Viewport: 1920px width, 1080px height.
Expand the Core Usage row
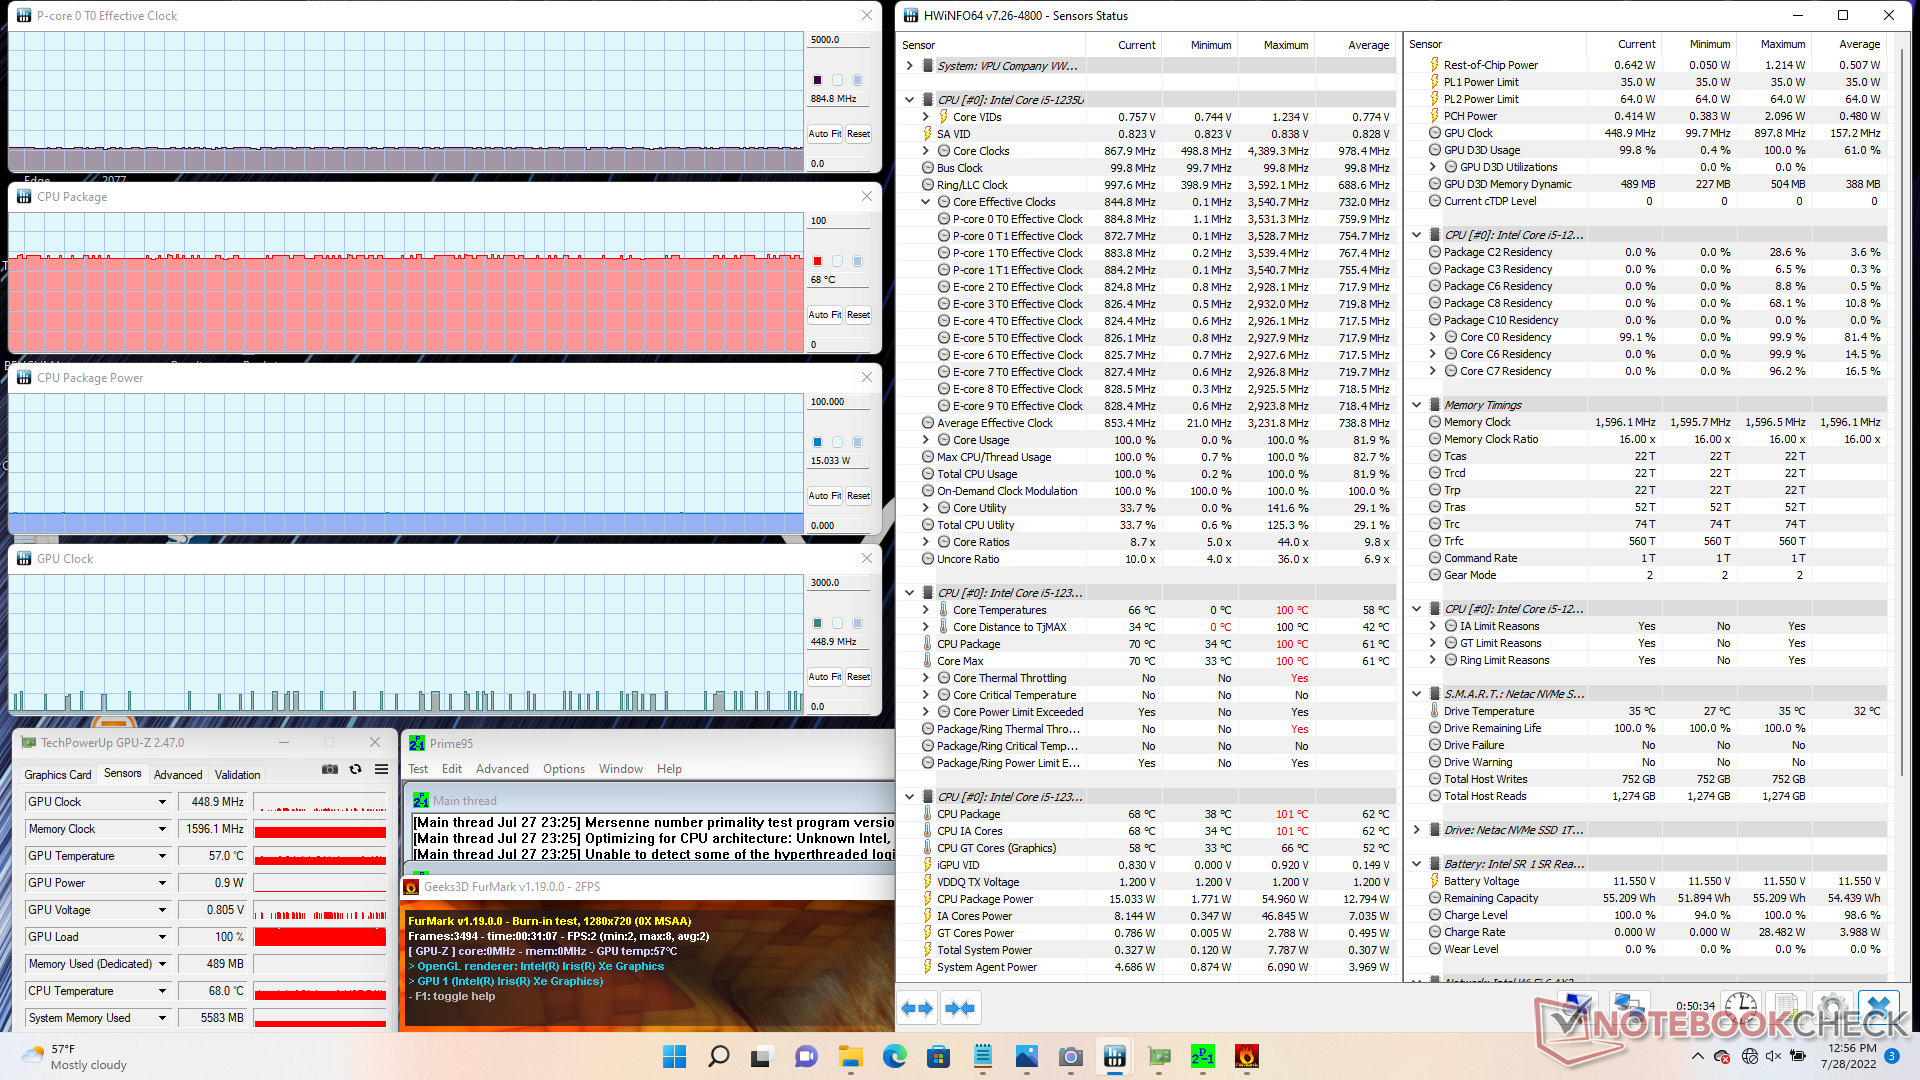(925, 440)
